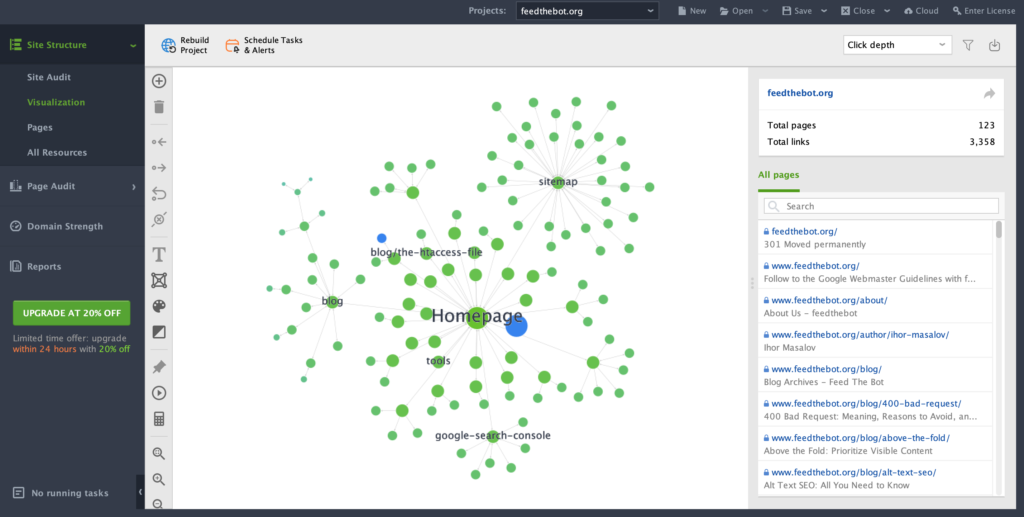Expand the Page Audit section
The image size is (1024, 517).
tap(134, 187)
